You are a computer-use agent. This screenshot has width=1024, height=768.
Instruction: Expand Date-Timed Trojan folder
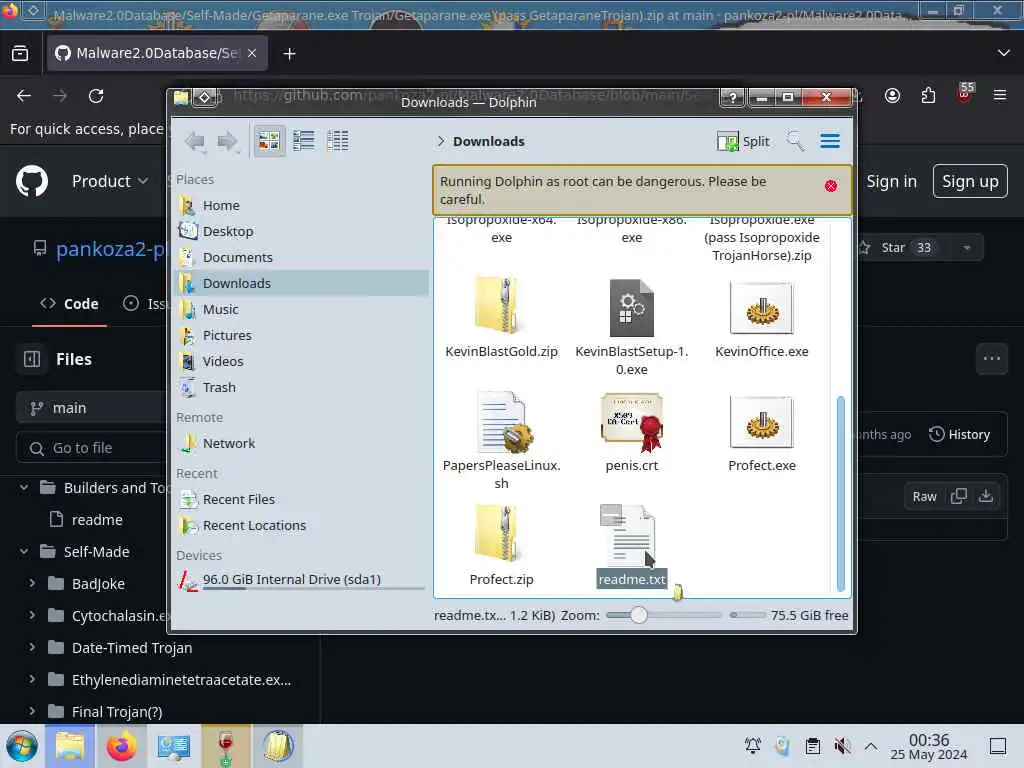click(x=32, y=647)
